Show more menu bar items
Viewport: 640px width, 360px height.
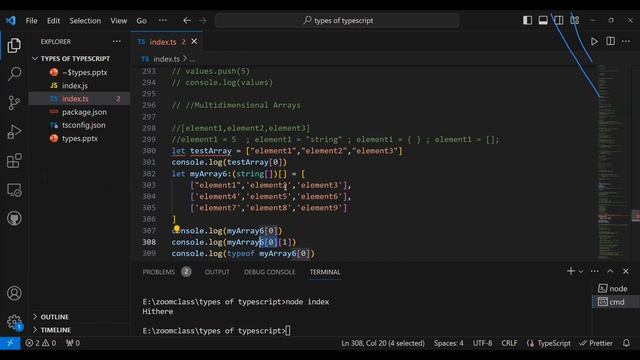tap(162, 20)
